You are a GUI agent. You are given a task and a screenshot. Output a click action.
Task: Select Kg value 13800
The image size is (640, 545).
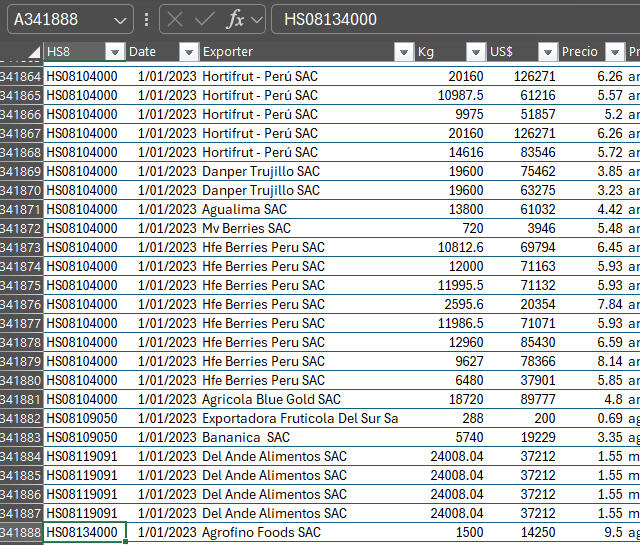450,209
